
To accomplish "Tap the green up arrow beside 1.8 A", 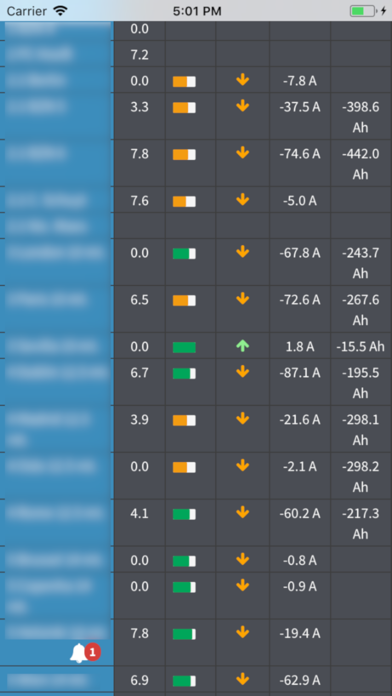I will pos(242,346).
